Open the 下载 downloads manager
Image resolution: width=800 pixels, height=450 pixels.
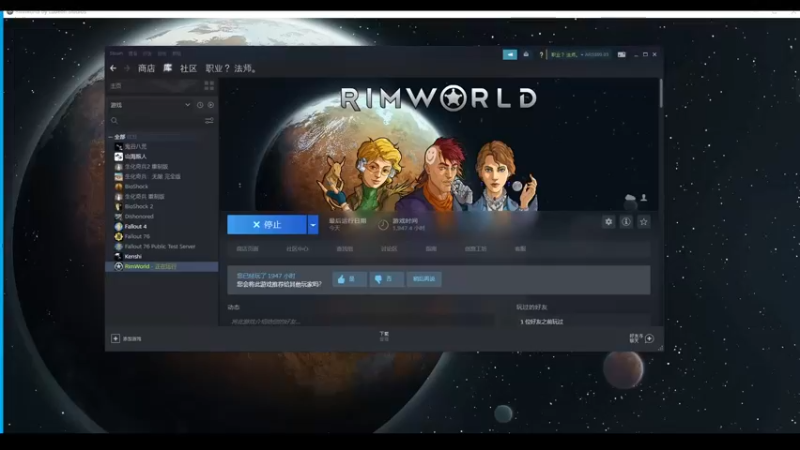tap(384, 336)
